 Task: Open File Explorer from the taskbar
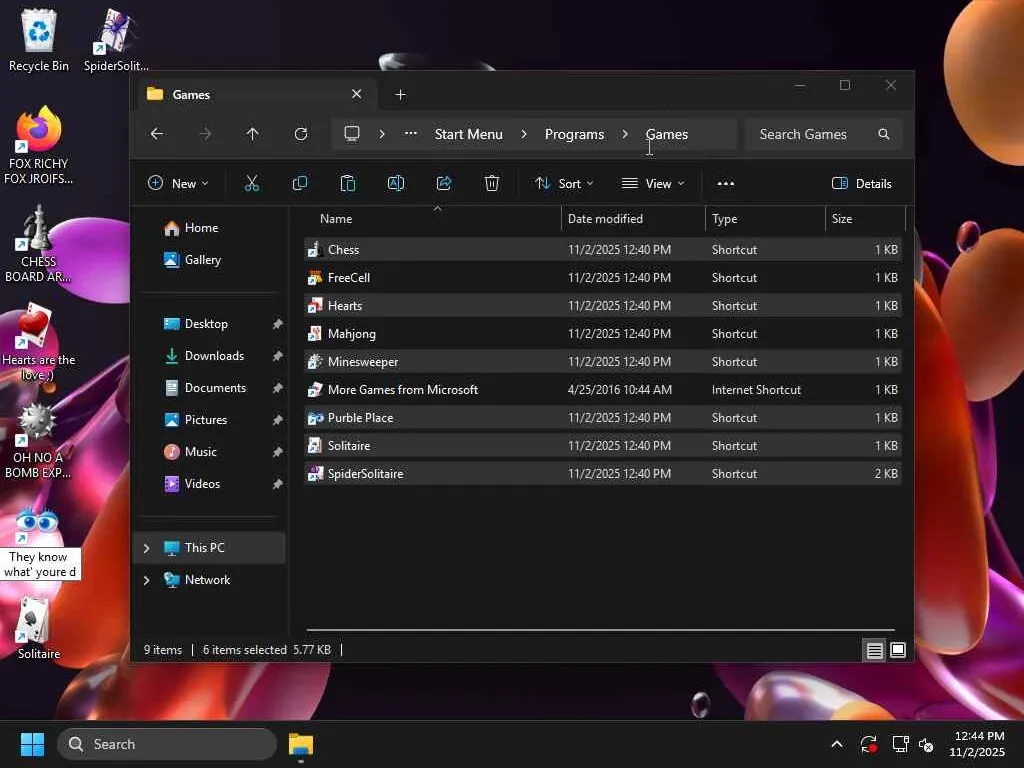[x=301, y=744]
